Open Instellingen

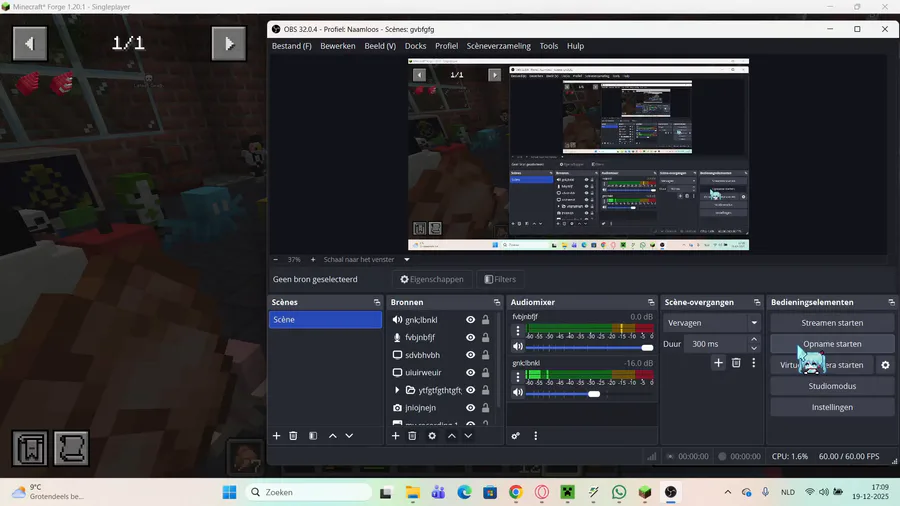click(832, 407)
